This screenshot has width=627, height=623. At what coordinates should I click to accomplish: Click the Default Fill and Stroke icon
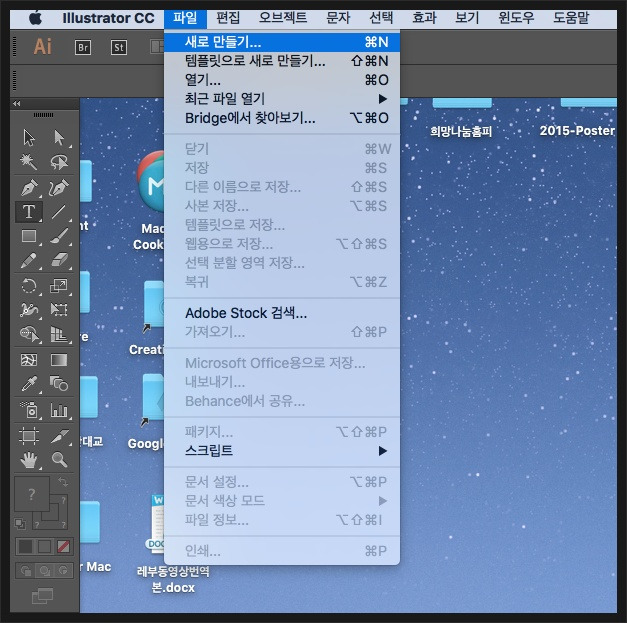point(20,523)
